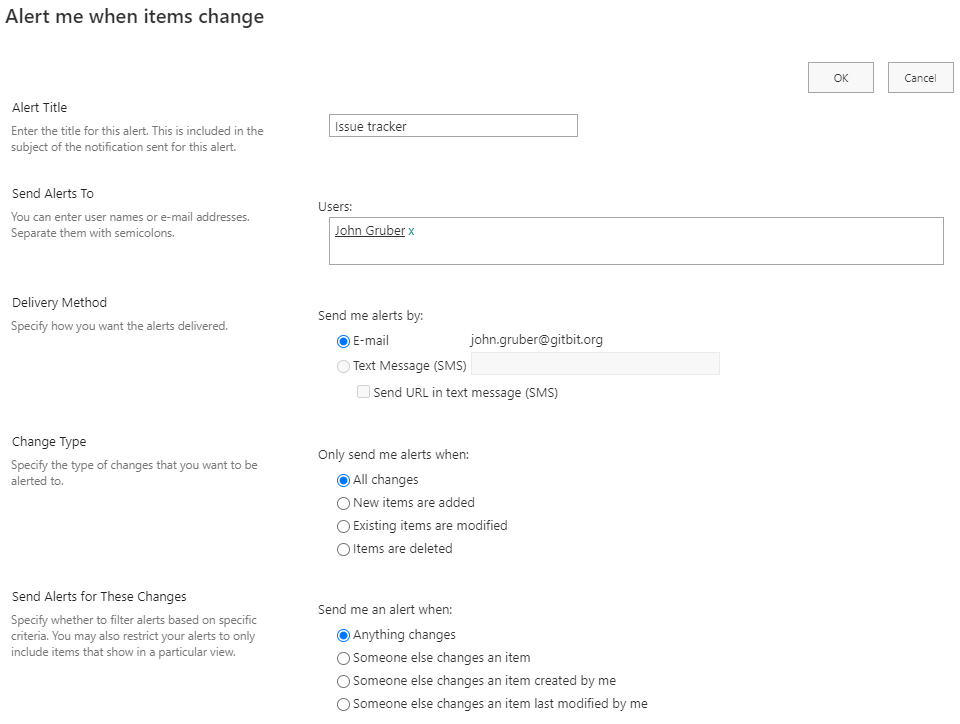Select Text Message (SMS) delivery
Image resolution: width=960 pixels, height=724 pixels.
(x=344, y=366)
